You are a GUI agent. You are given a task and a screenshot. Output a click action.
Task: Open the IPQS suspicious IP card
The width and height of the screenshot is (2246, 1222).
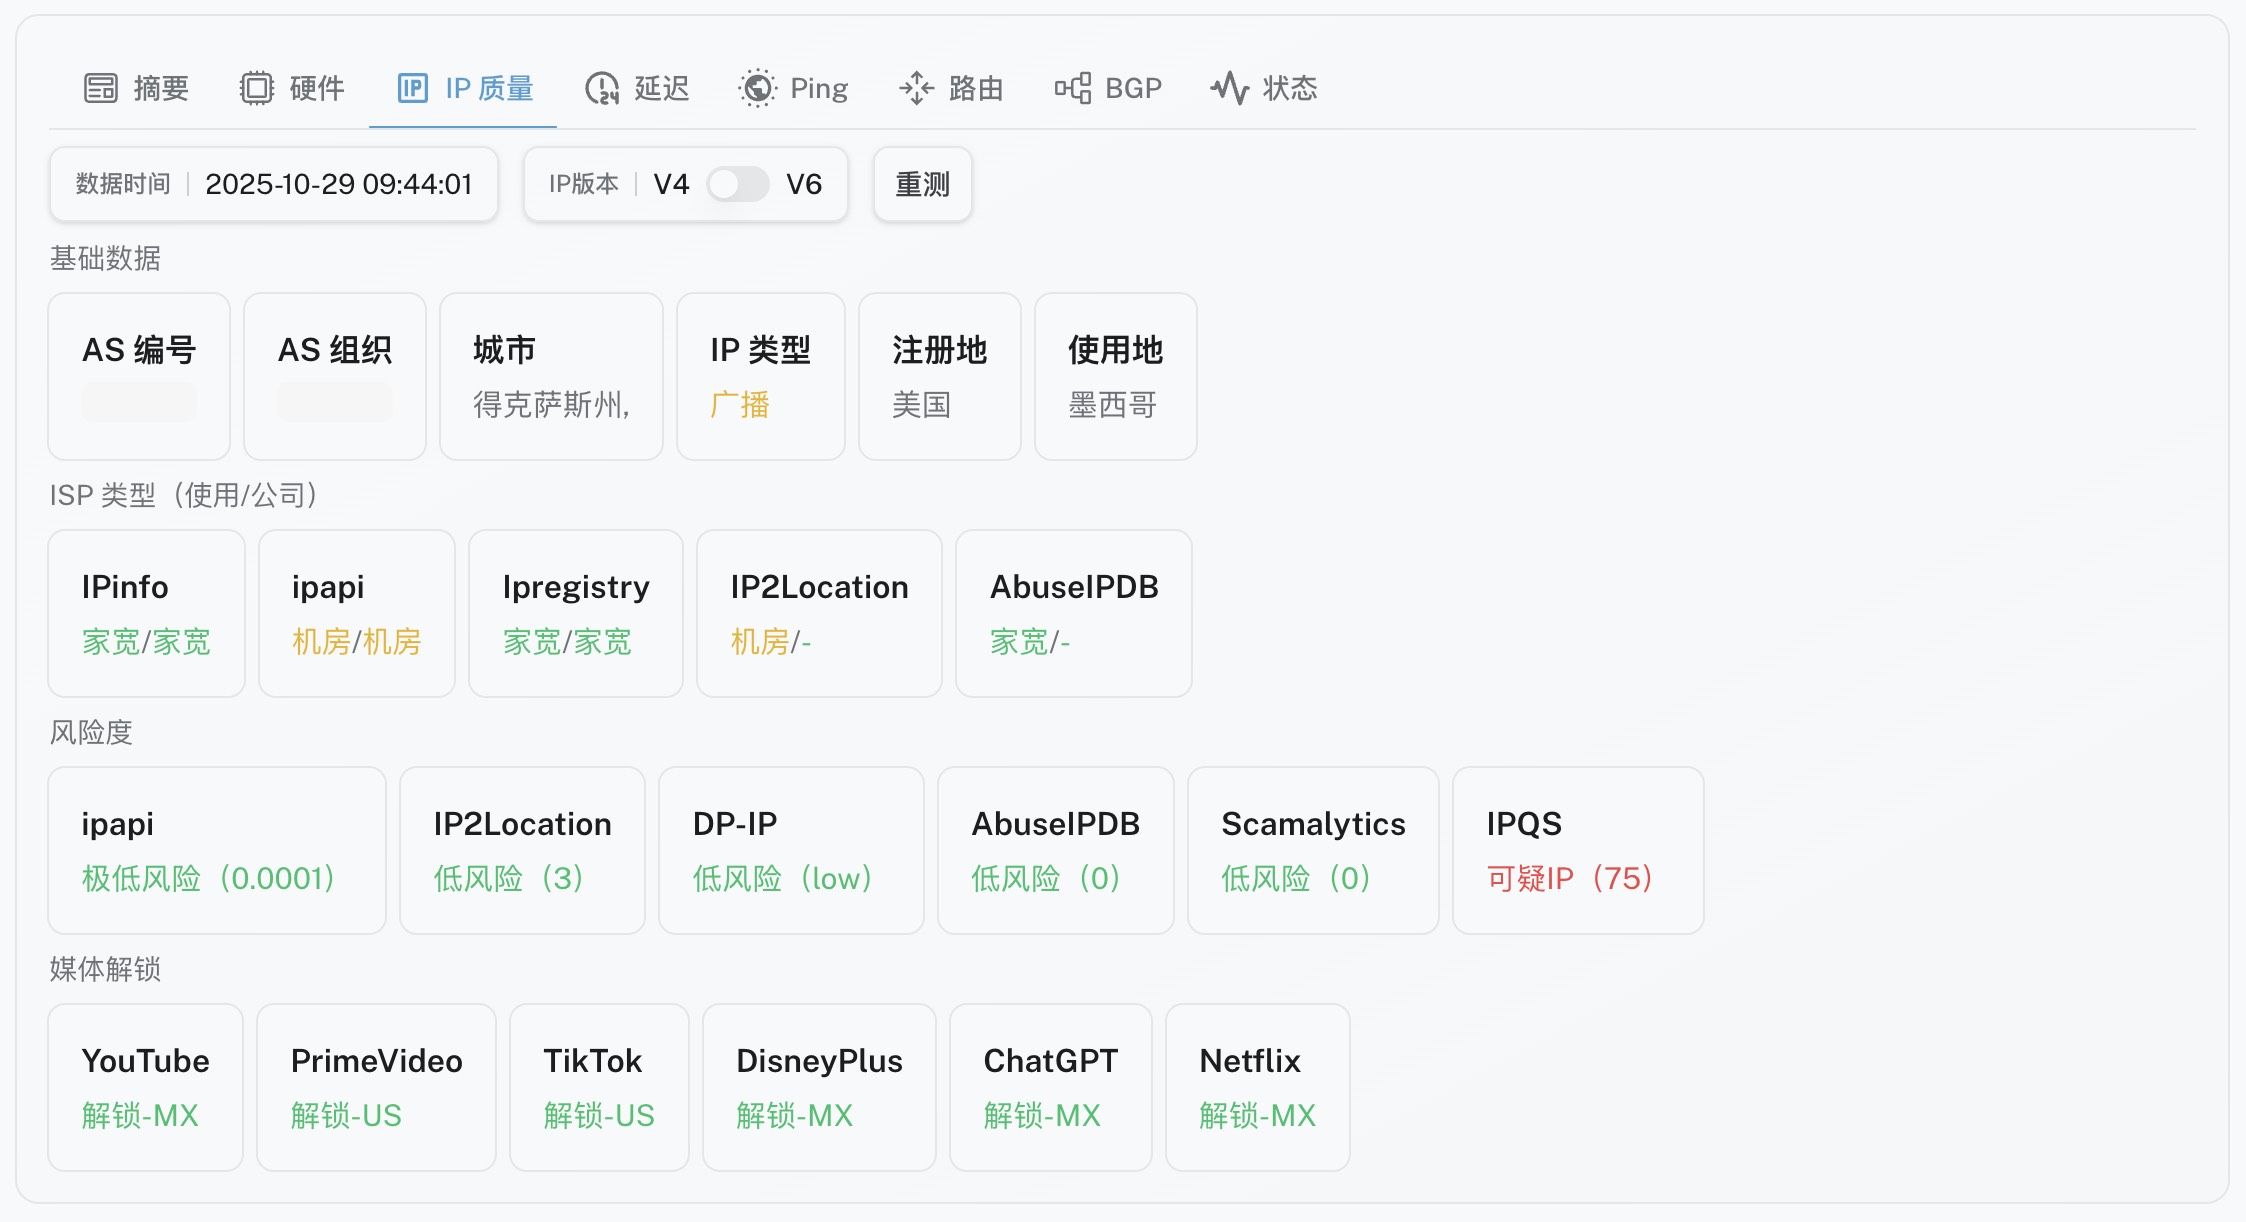point(1577,850)
